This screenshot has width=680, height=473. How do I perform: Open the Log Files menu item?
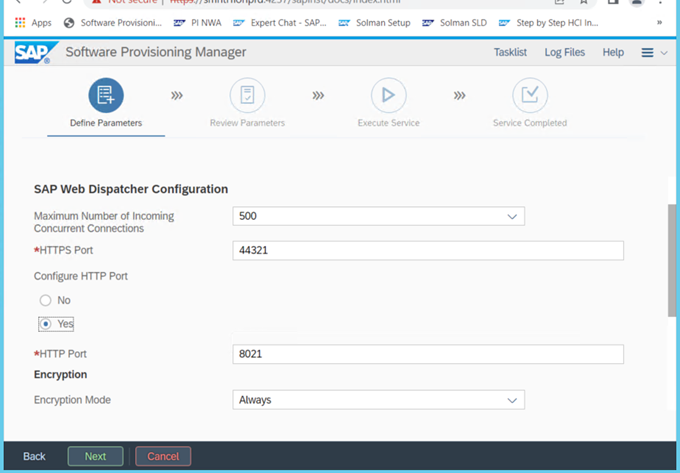565,52
